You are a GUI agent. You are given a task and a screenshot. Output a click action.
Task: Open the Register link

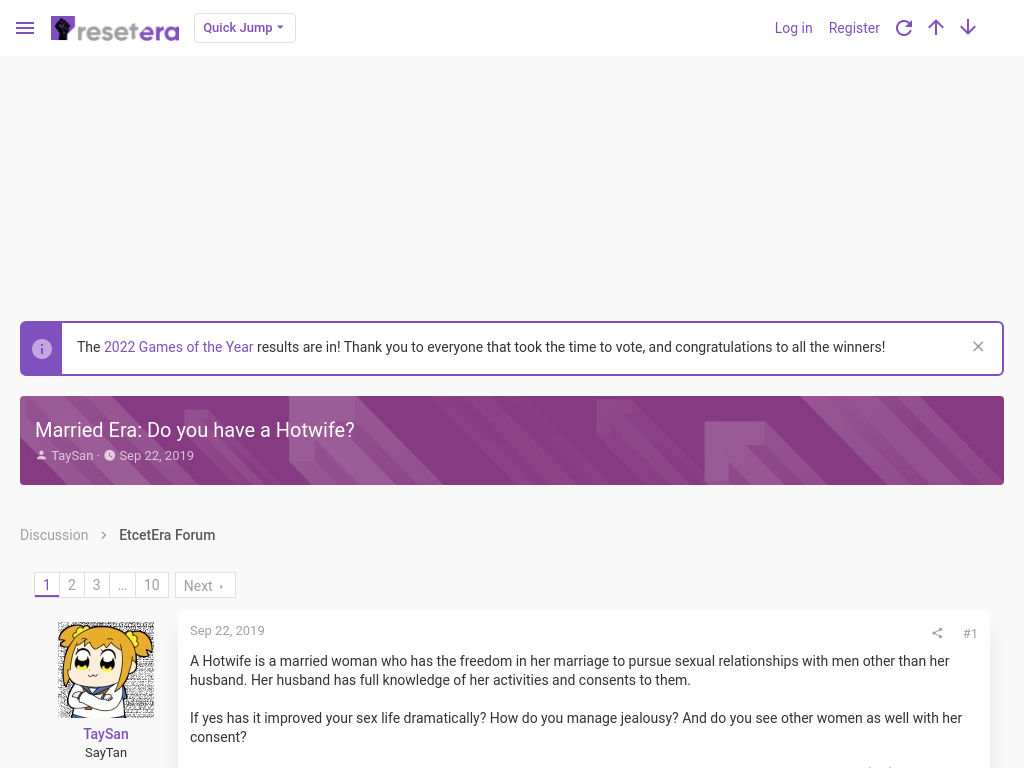coord(854,28)
